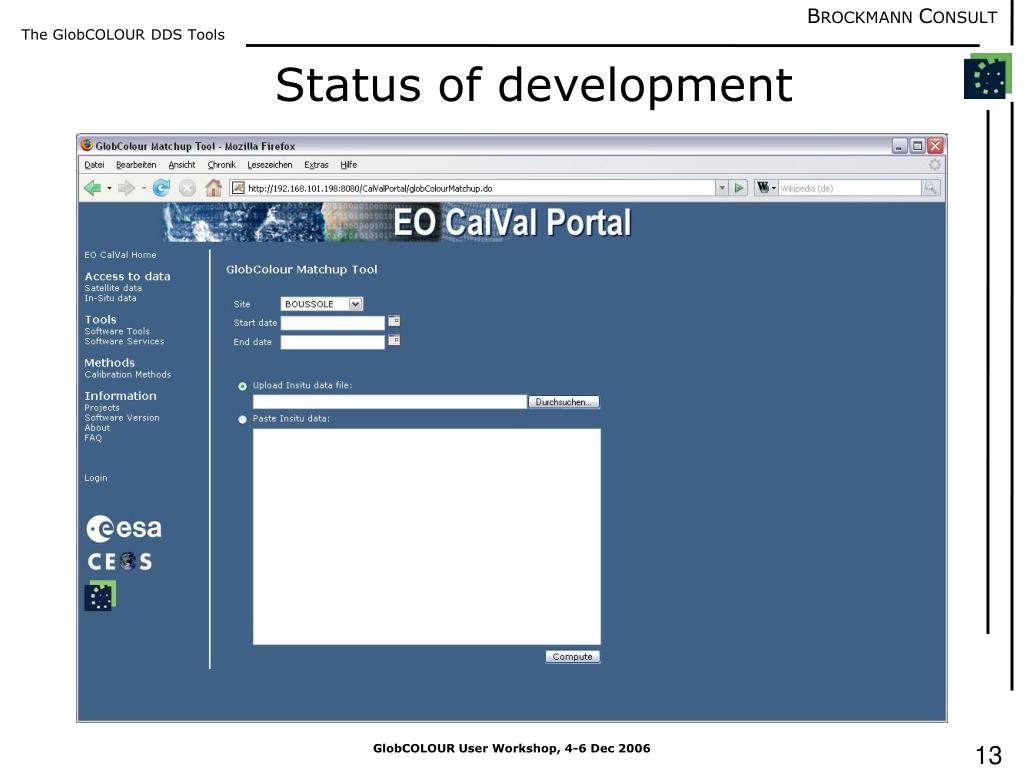Open the End date calendar icon
Image resolution: width=1024 pixels, height=768 pixels.
point(394,340)
